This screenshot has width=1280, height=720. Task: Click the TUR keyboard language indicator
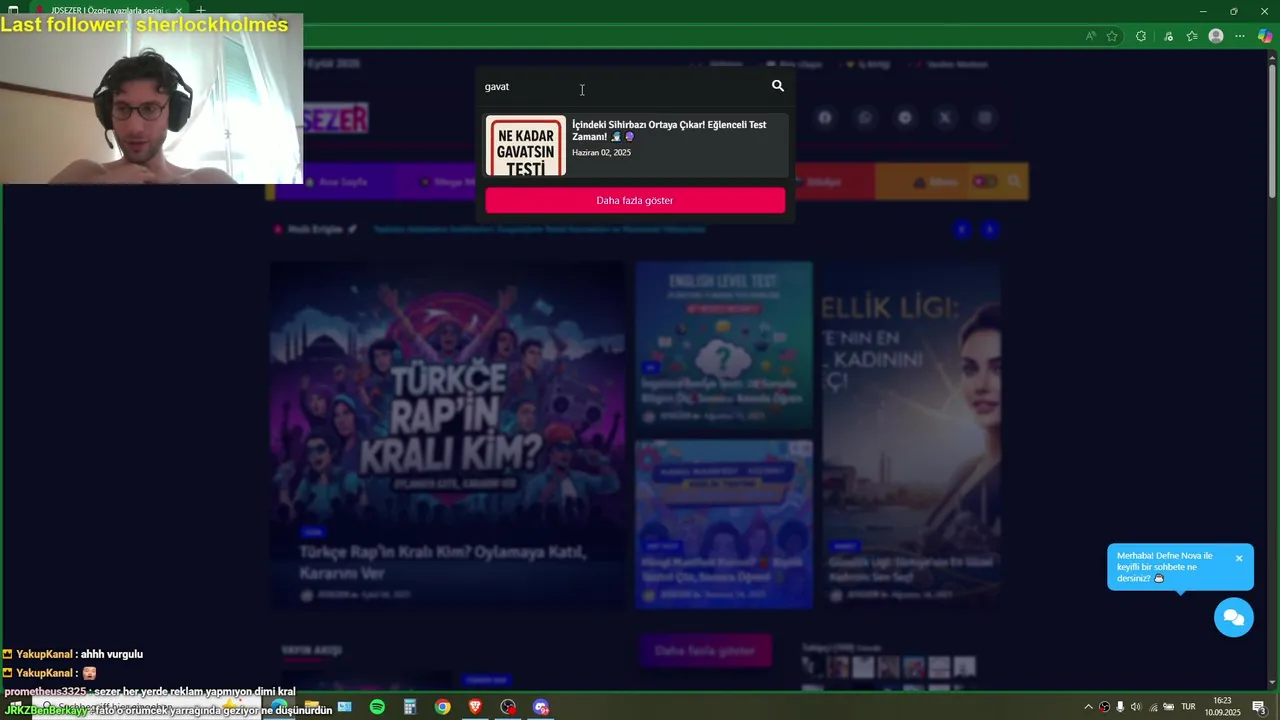tap(1188, 707)
